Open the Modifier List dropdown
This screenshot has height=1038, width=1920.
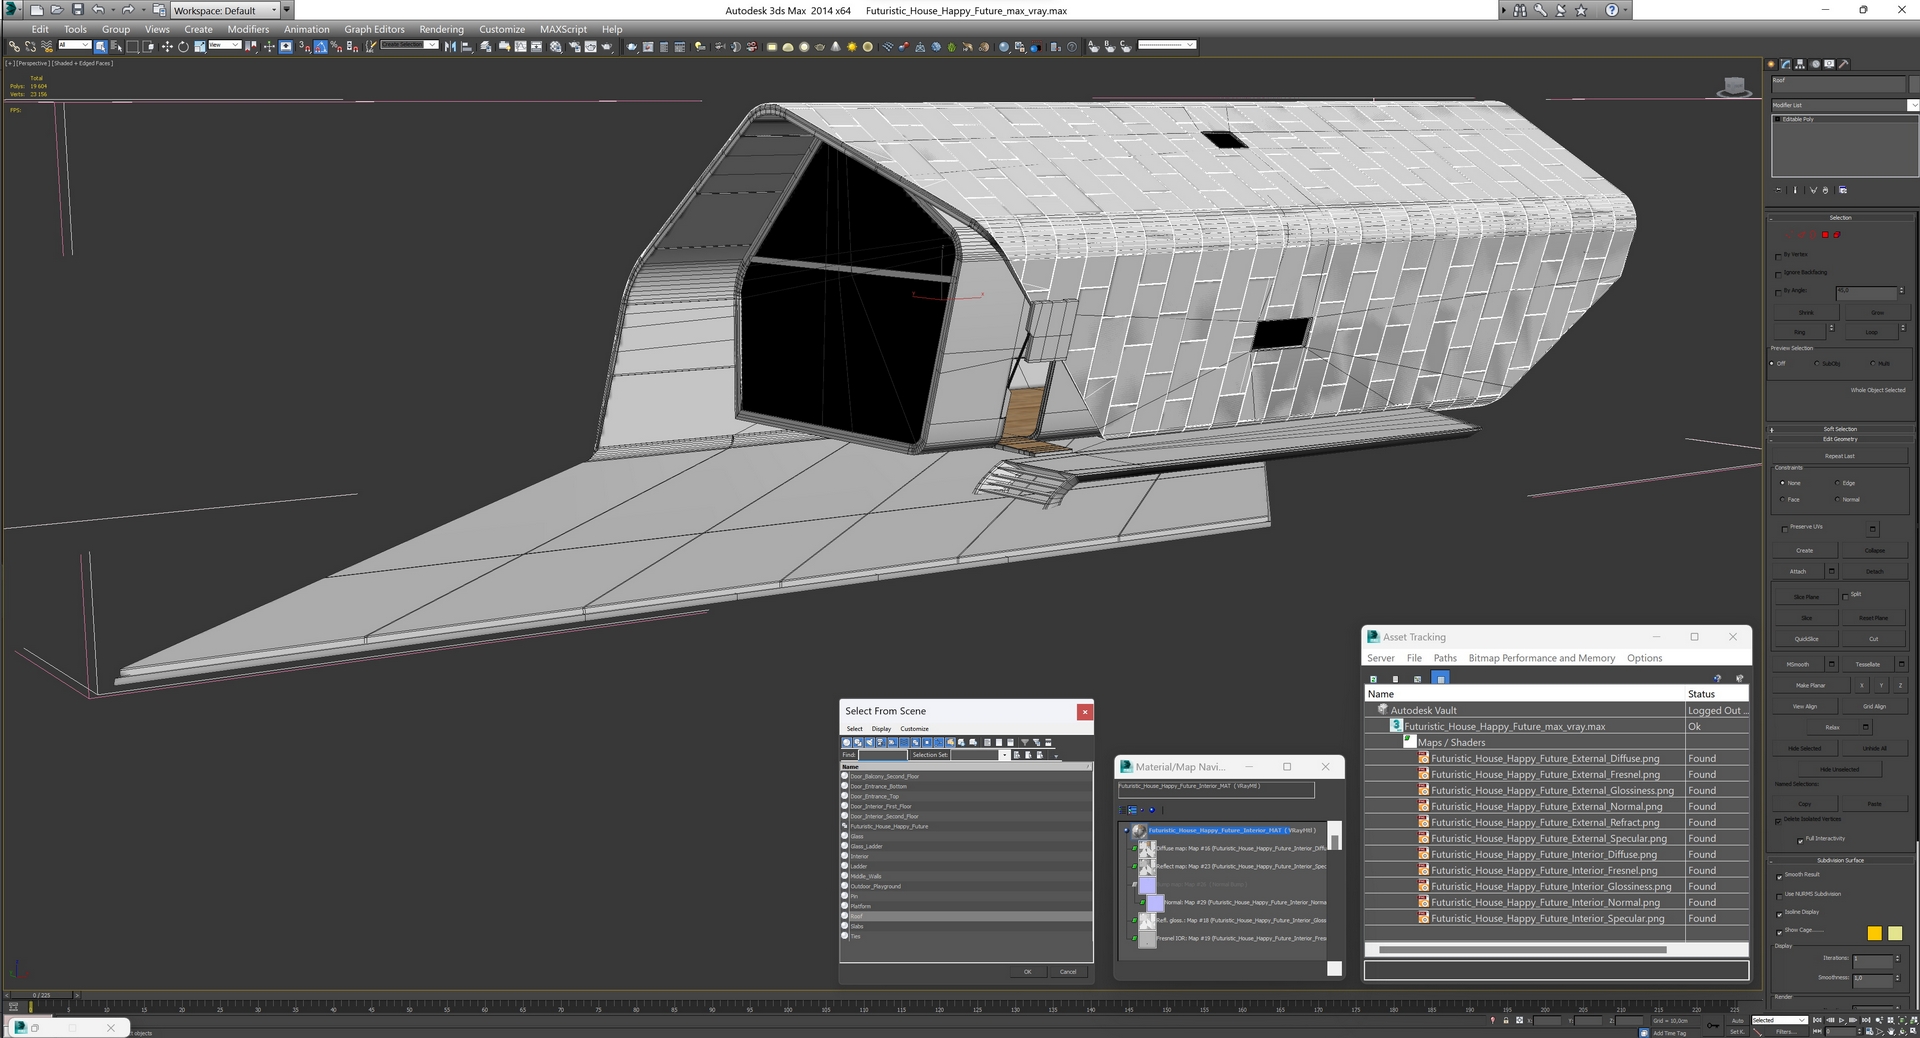(1844, 105)
